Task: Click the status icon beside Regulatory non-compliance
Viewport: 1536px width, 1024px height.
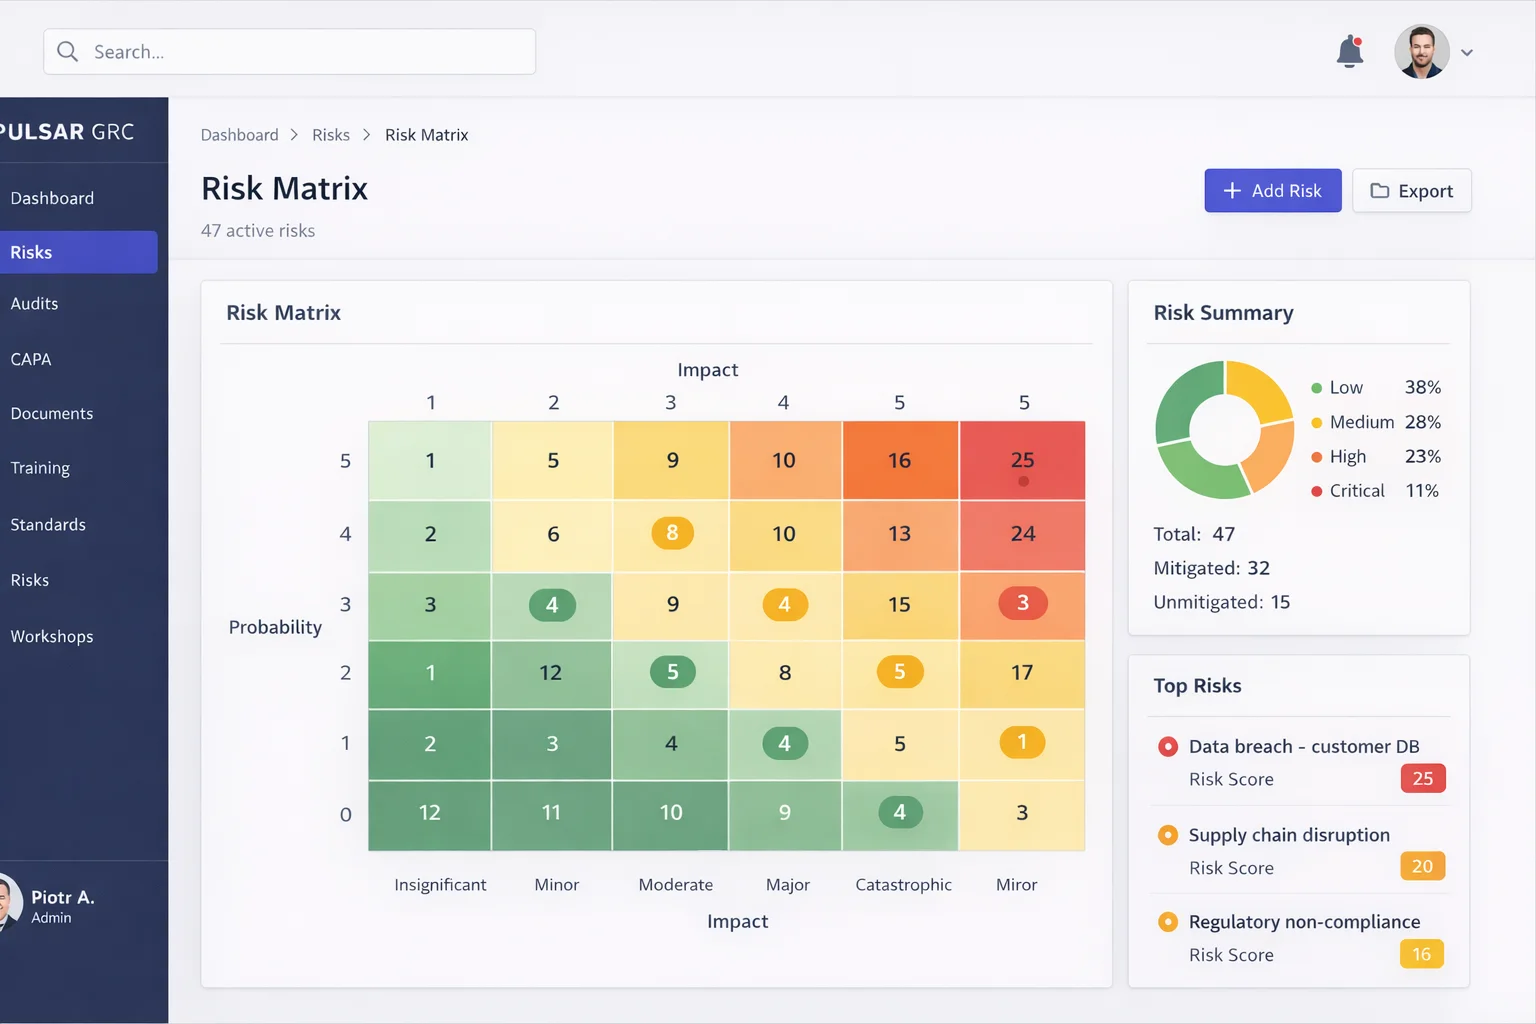Action: [1168, 921]
